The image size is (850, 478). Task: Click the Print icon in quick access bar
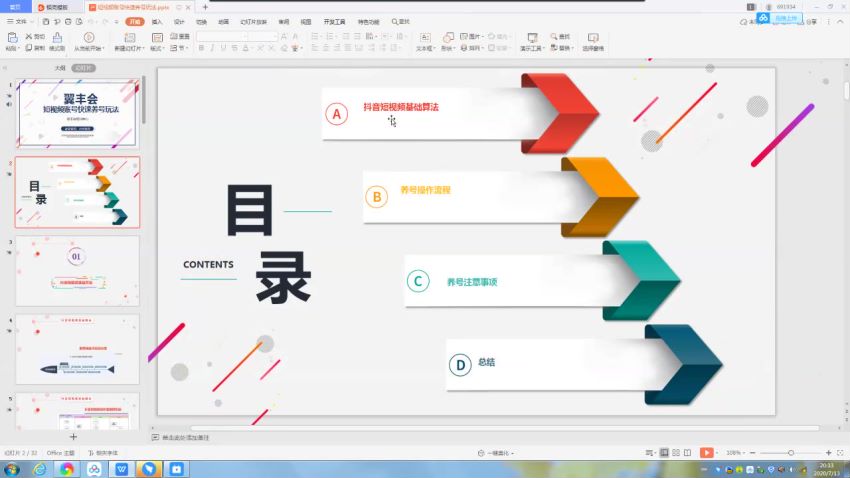pos(68,22)
